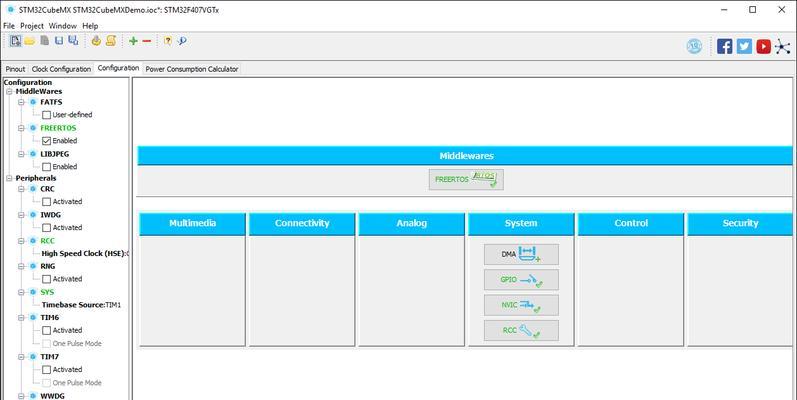The image size is (797, 400).
Task: Enable the LIBJPEG checkbox
Action: (46, 167)
